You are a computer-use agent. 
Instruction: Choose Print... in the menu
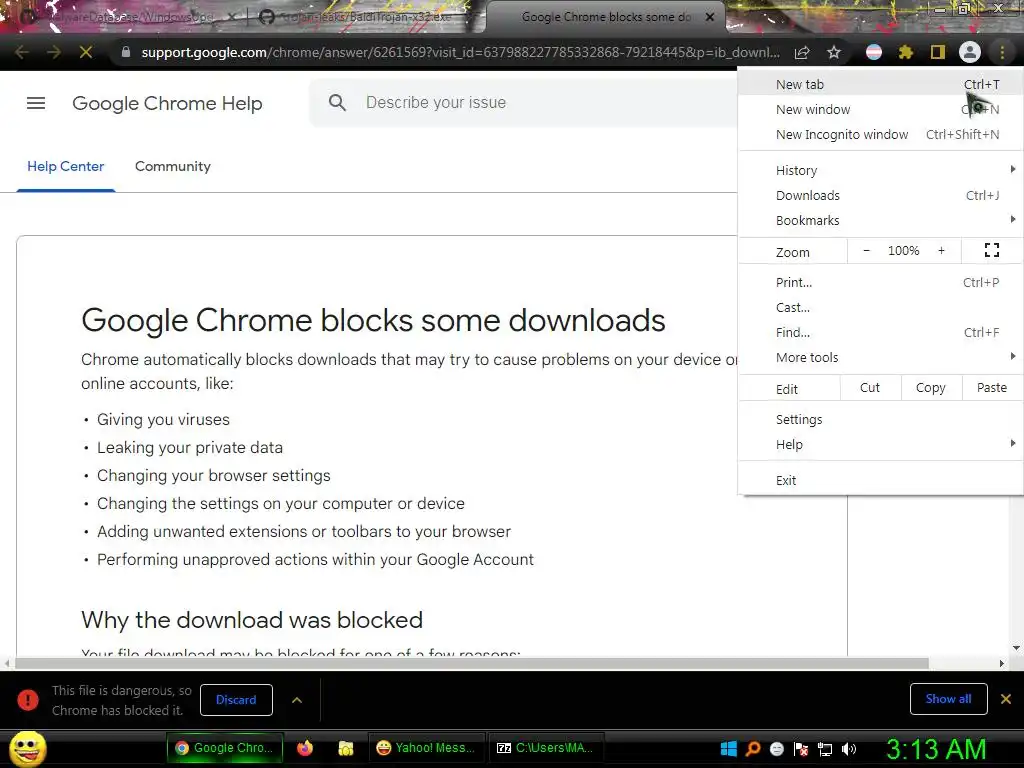click(x=880, y=283)
